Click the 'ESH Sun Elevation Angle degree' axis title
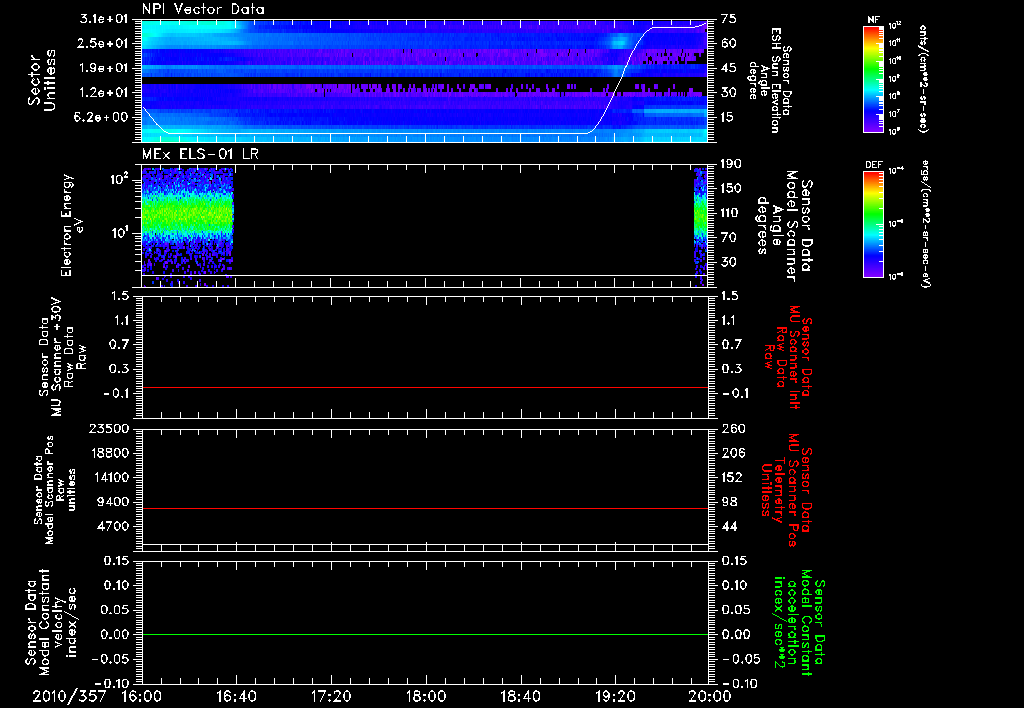Viewport: 1024px width, 708px height. pyautogui.click(x=769, y=80)
